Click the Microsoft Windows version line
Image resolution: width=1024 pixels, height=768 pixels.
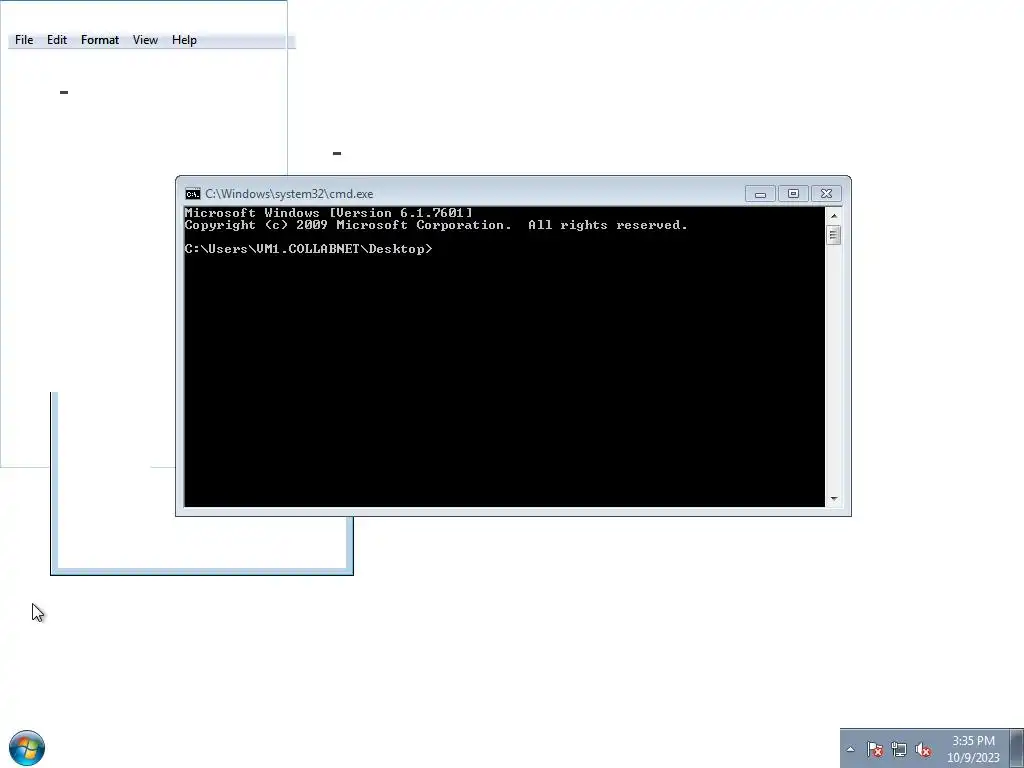pyautogui.click(x=328, y=213)
